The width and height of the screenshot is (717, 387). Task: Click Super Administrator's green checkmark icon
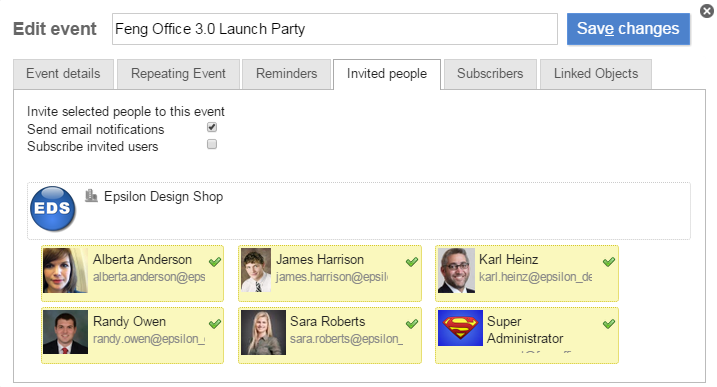tap(609, 324)
